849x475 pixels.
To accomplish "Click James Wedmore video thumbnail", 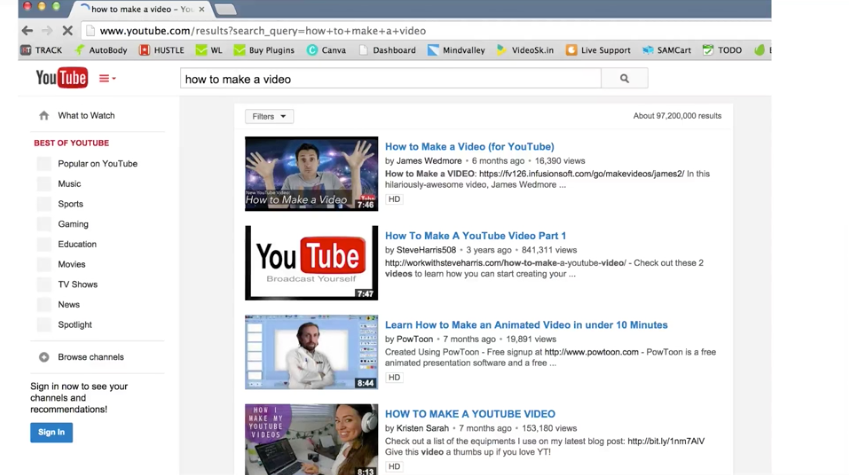I will [x=311, y=173].
